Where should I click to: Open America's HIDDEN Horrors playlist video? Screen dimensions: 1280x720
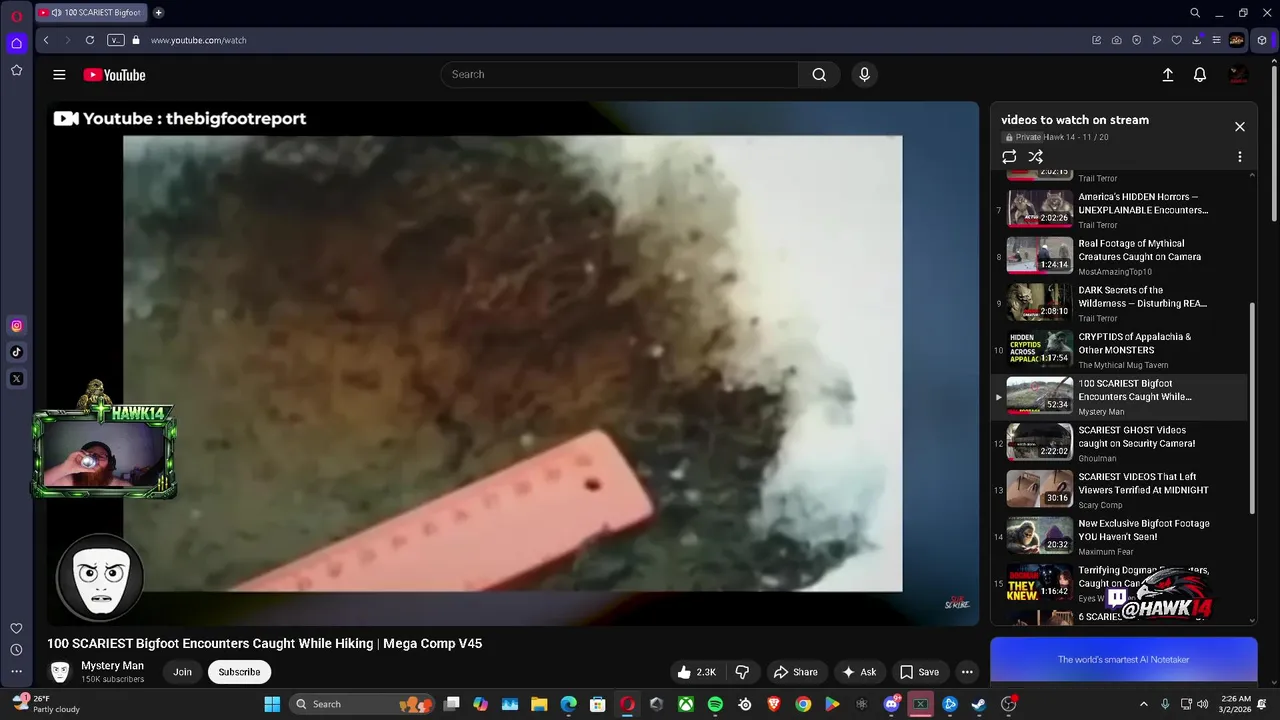point(1120,210)
